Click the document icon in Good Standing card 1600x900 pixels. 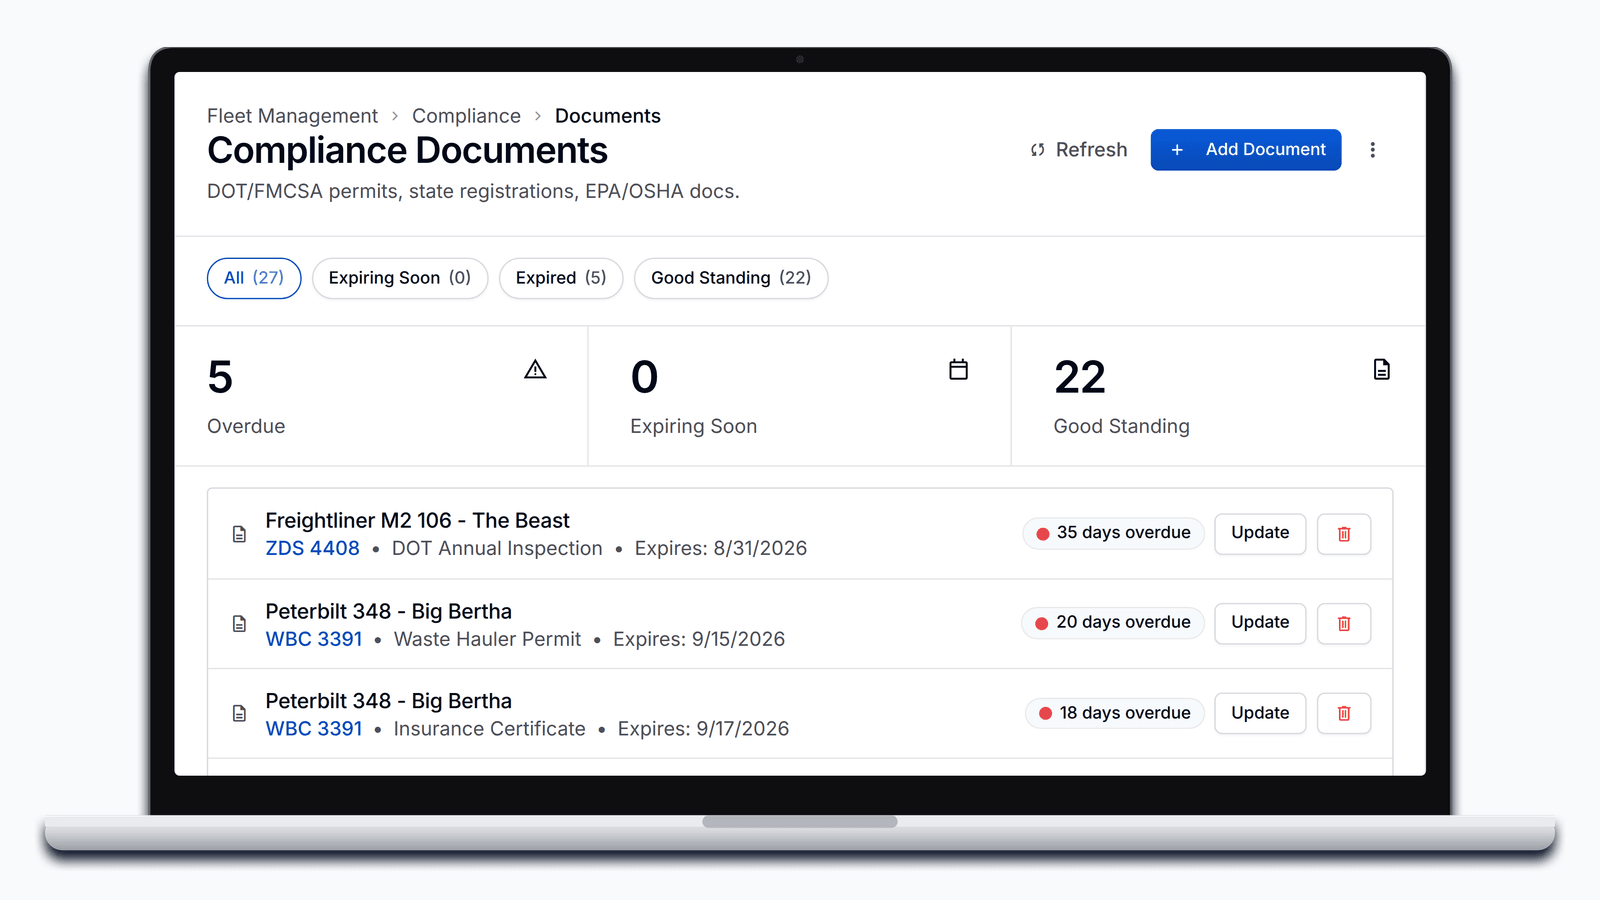[x=1381, y=370]
